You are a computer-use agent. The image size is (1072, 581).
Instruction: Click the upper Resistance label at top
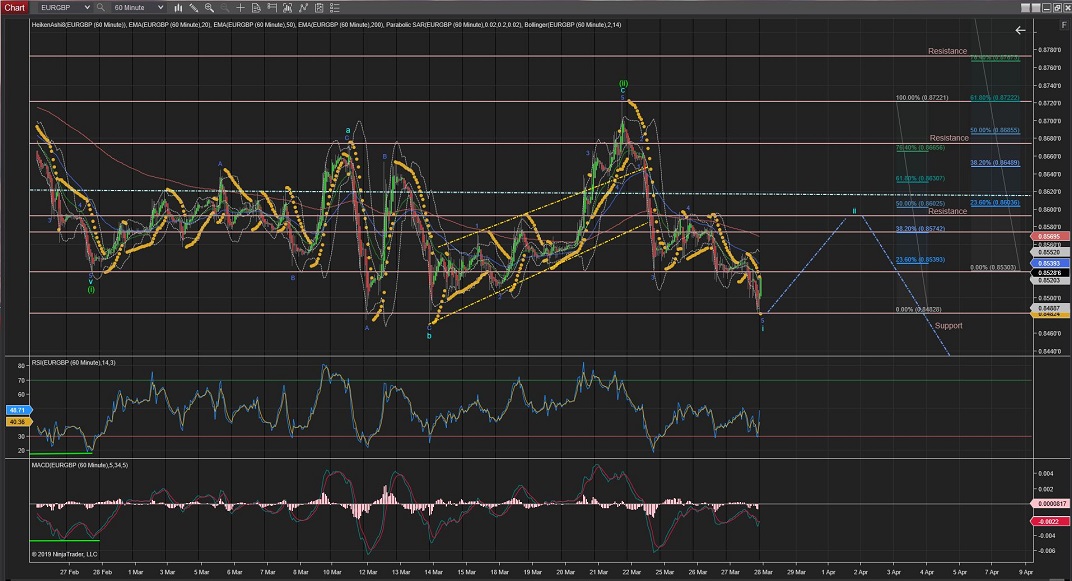[x=947, y=51]
